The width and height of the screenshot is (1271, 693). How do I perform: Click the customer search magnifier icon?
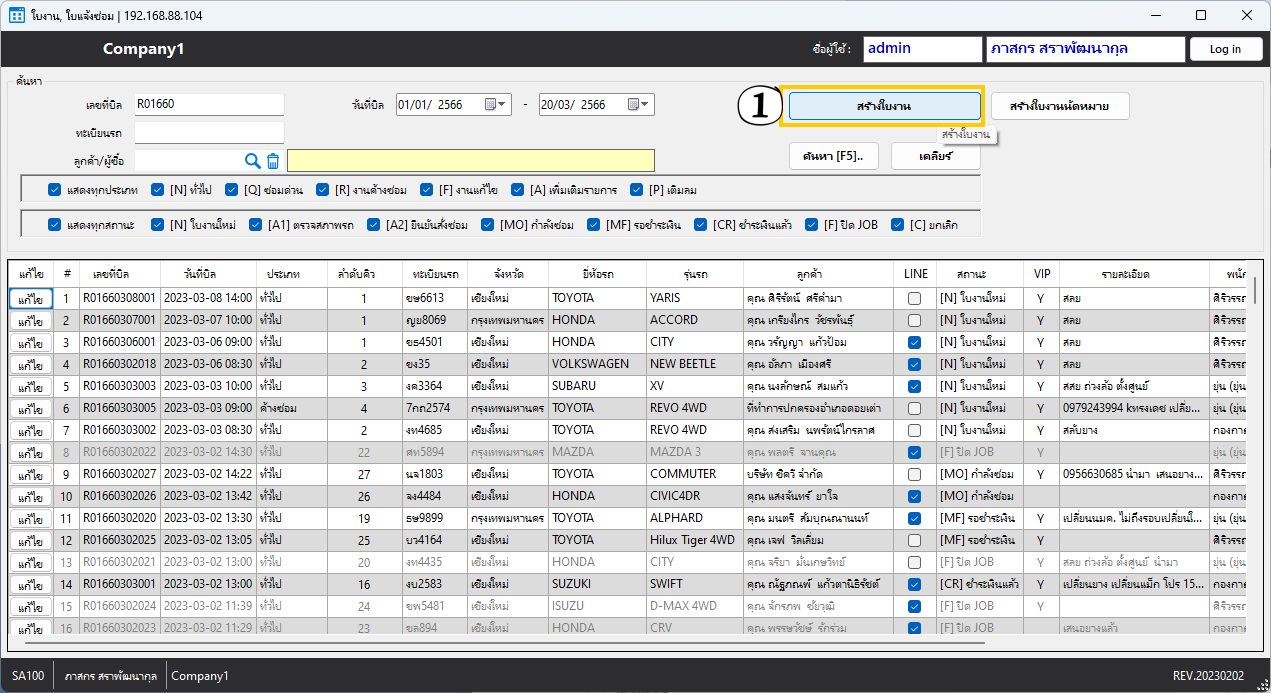(x=253, y=161)
